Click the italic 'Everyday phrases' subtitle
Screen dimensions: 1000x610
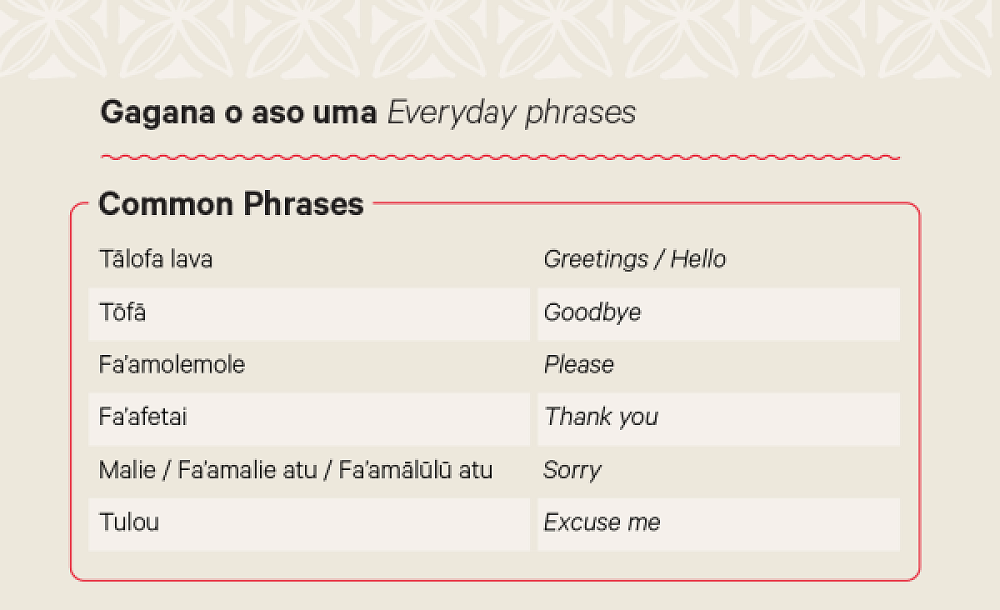click(x=511, y=113)
